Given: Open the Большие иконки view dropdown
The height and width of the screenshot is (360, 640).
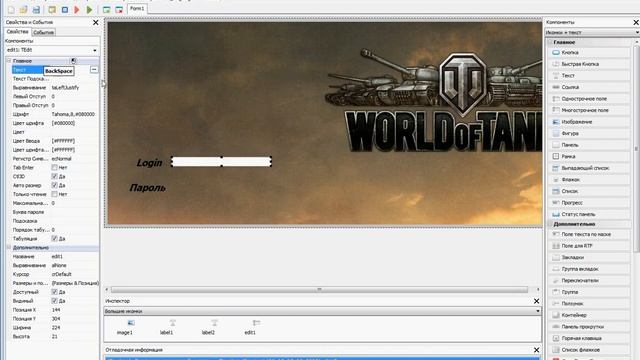Looking at the screenshot, I should [538, 311].
